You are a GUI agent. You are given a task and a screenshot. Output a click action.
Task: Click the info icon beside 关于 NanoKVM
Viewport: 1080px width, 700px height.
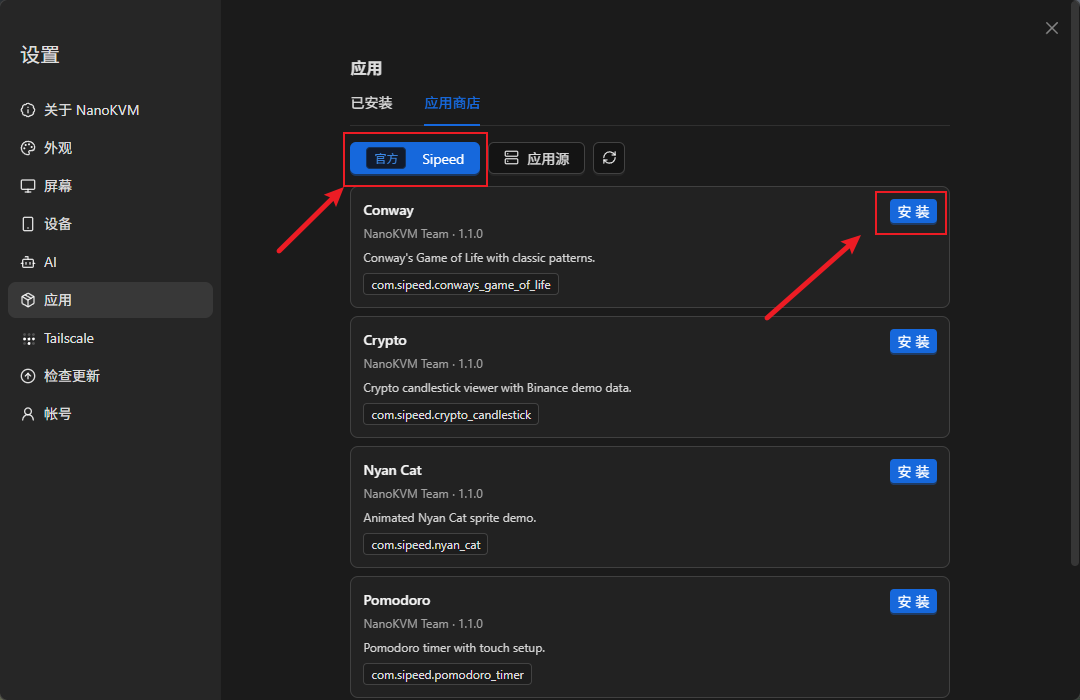(28, 110)
